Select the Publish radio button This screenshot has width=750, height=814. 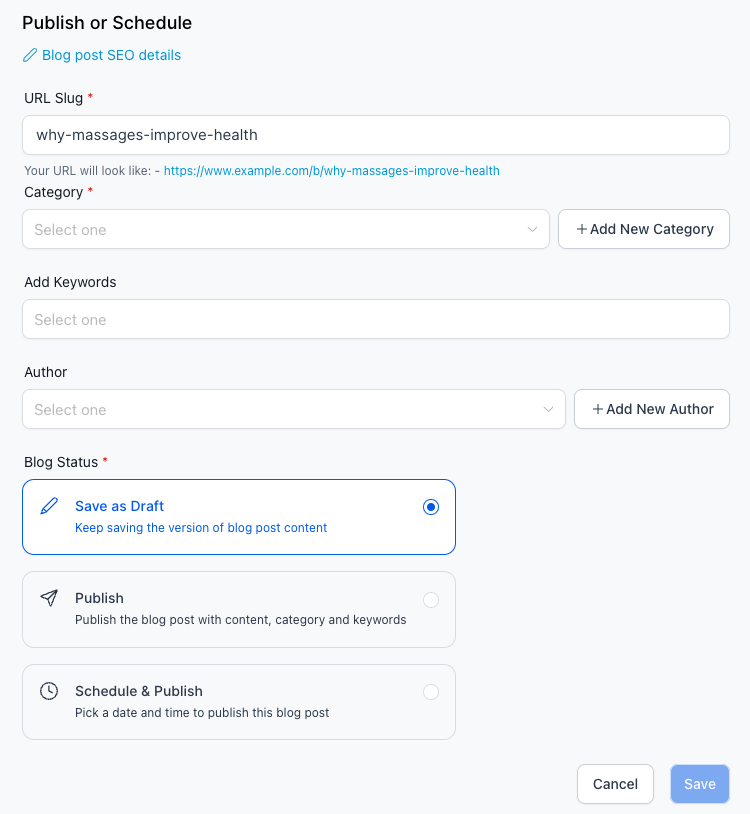(431, 600)
